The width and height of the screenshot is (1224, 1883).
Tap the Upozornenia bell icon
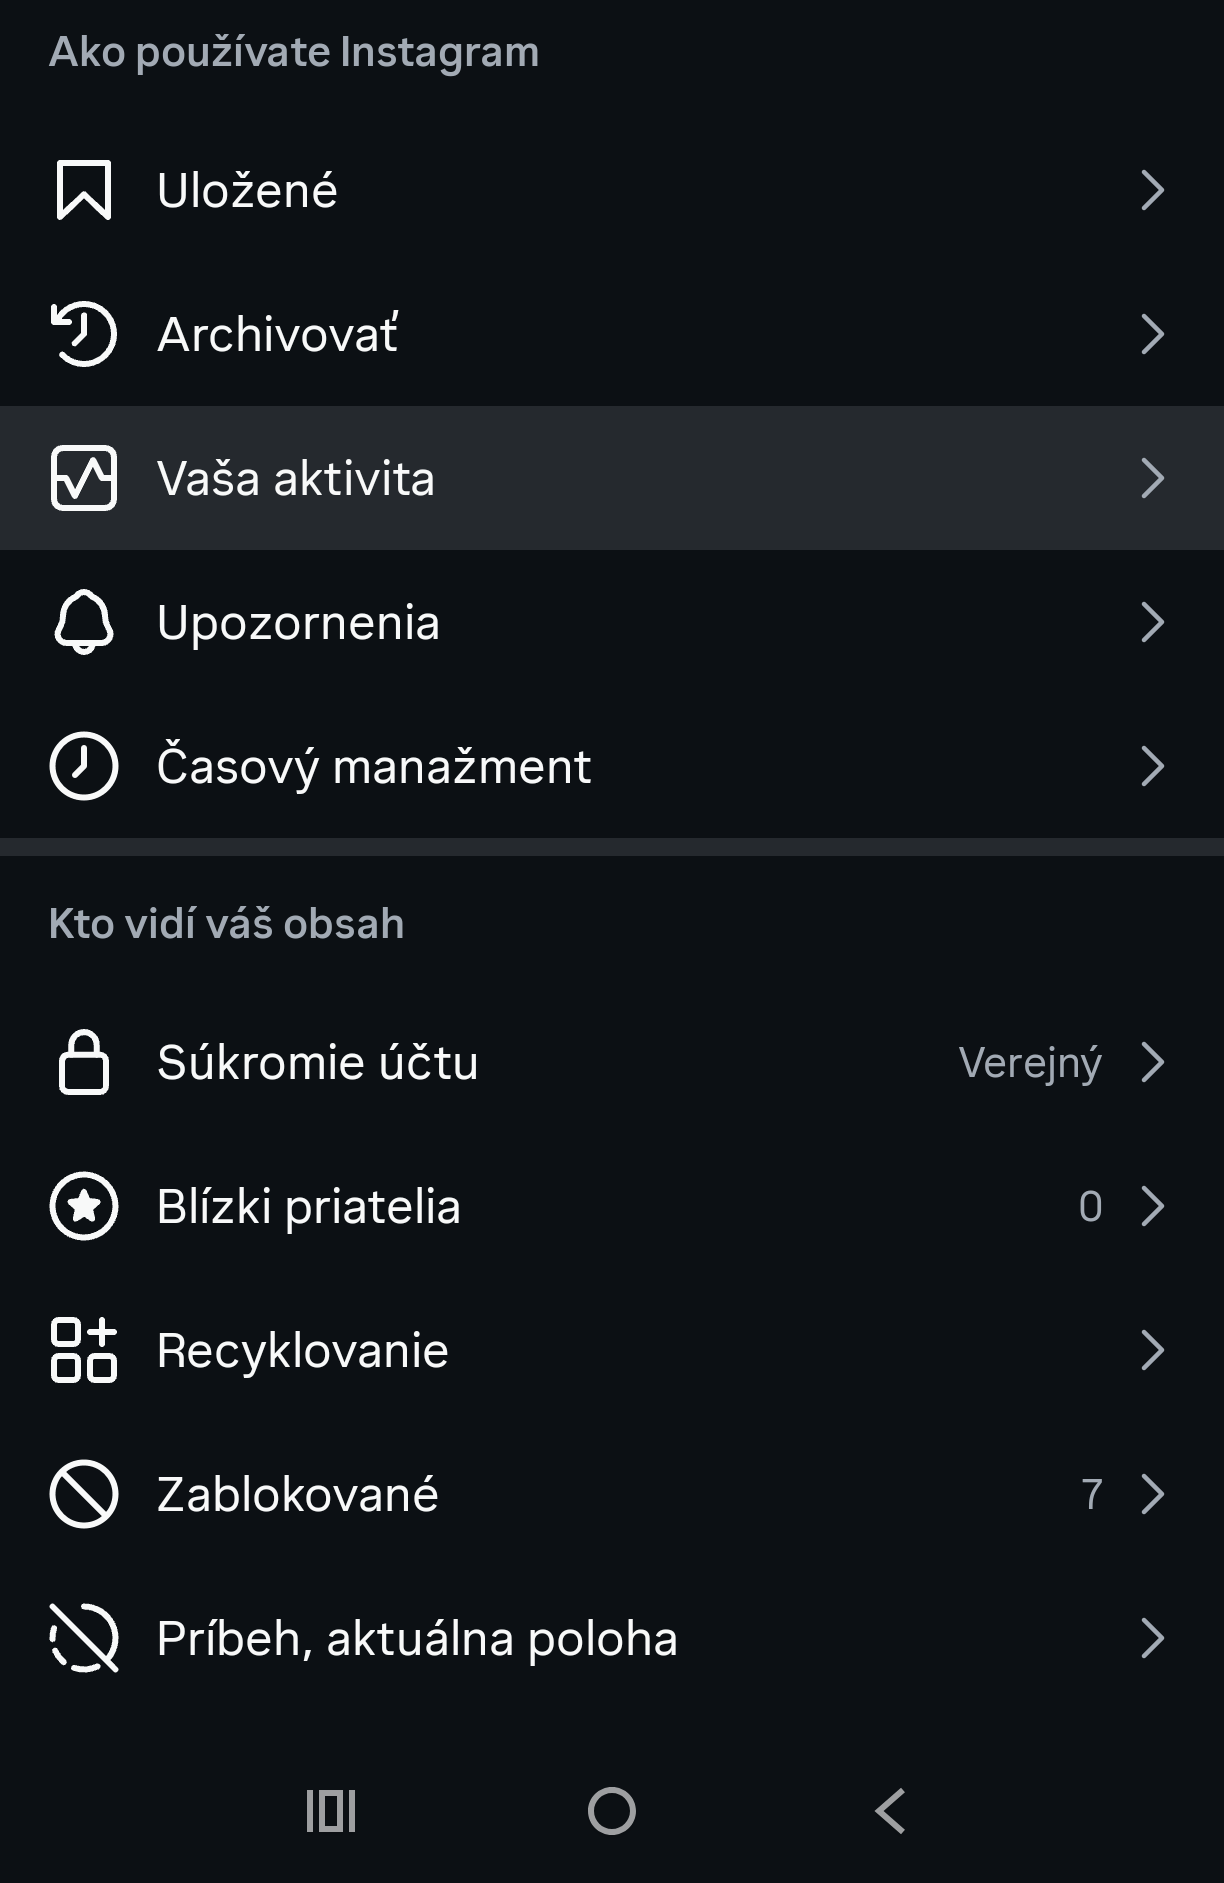click(84, 622)
